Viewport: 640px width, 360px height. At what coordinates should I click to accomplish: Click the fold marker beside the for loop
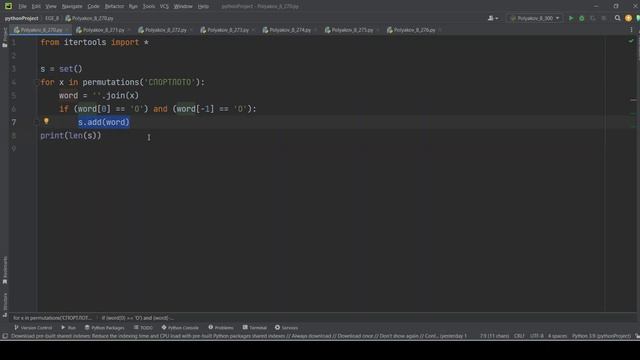point(37,82)
